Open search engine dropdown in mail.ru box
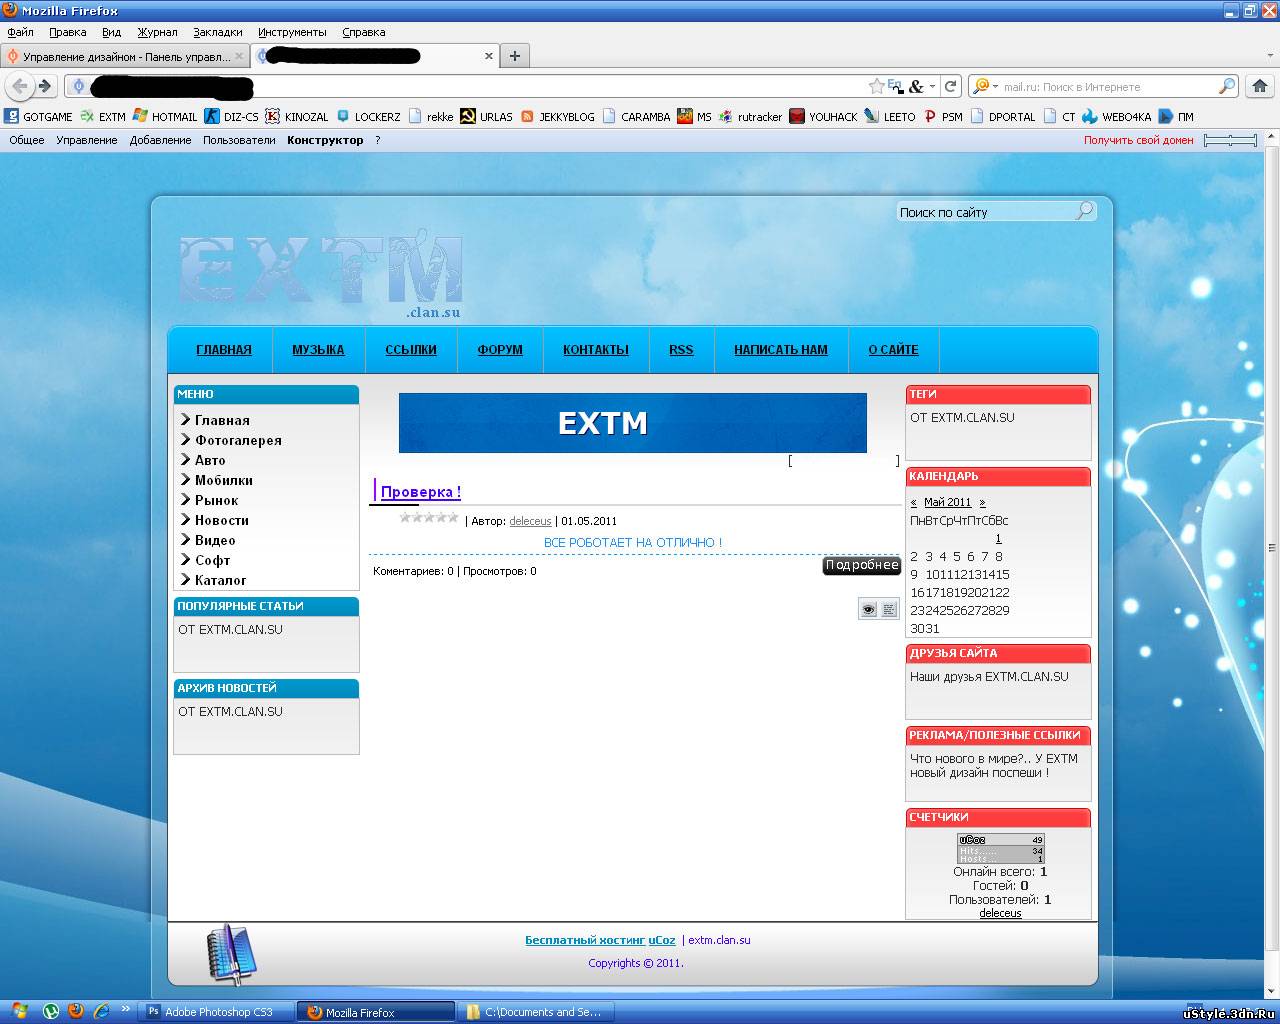1280x1024 pixels. coord(986,86)
